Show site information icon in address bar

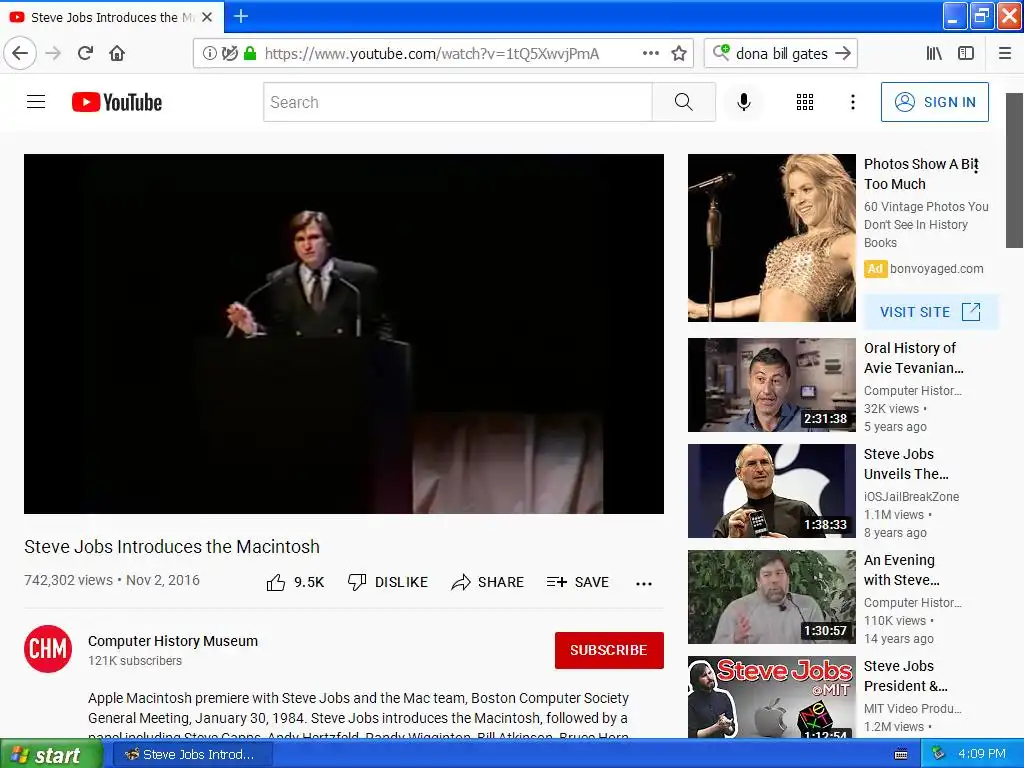coord(209,54)
